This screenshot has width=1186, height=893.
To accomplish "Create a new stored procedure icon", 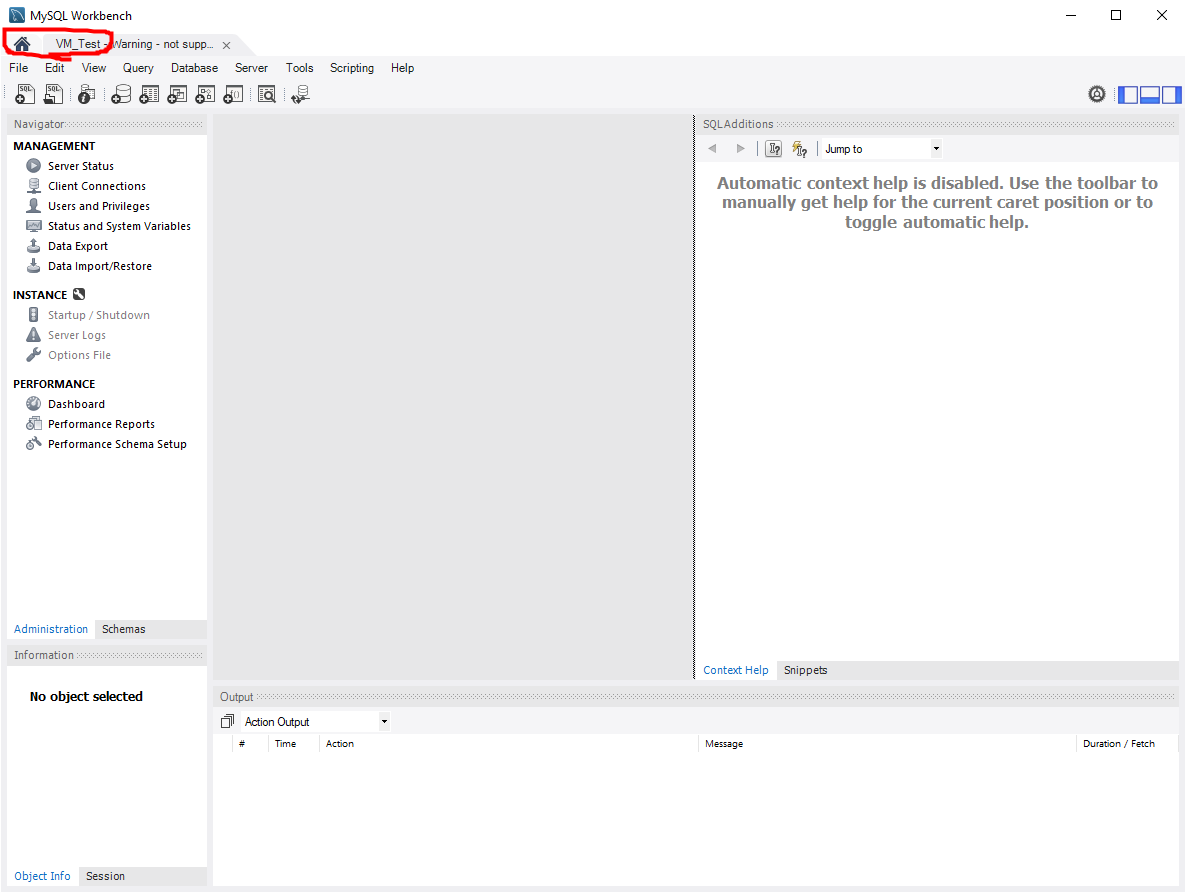I will 205,95.
